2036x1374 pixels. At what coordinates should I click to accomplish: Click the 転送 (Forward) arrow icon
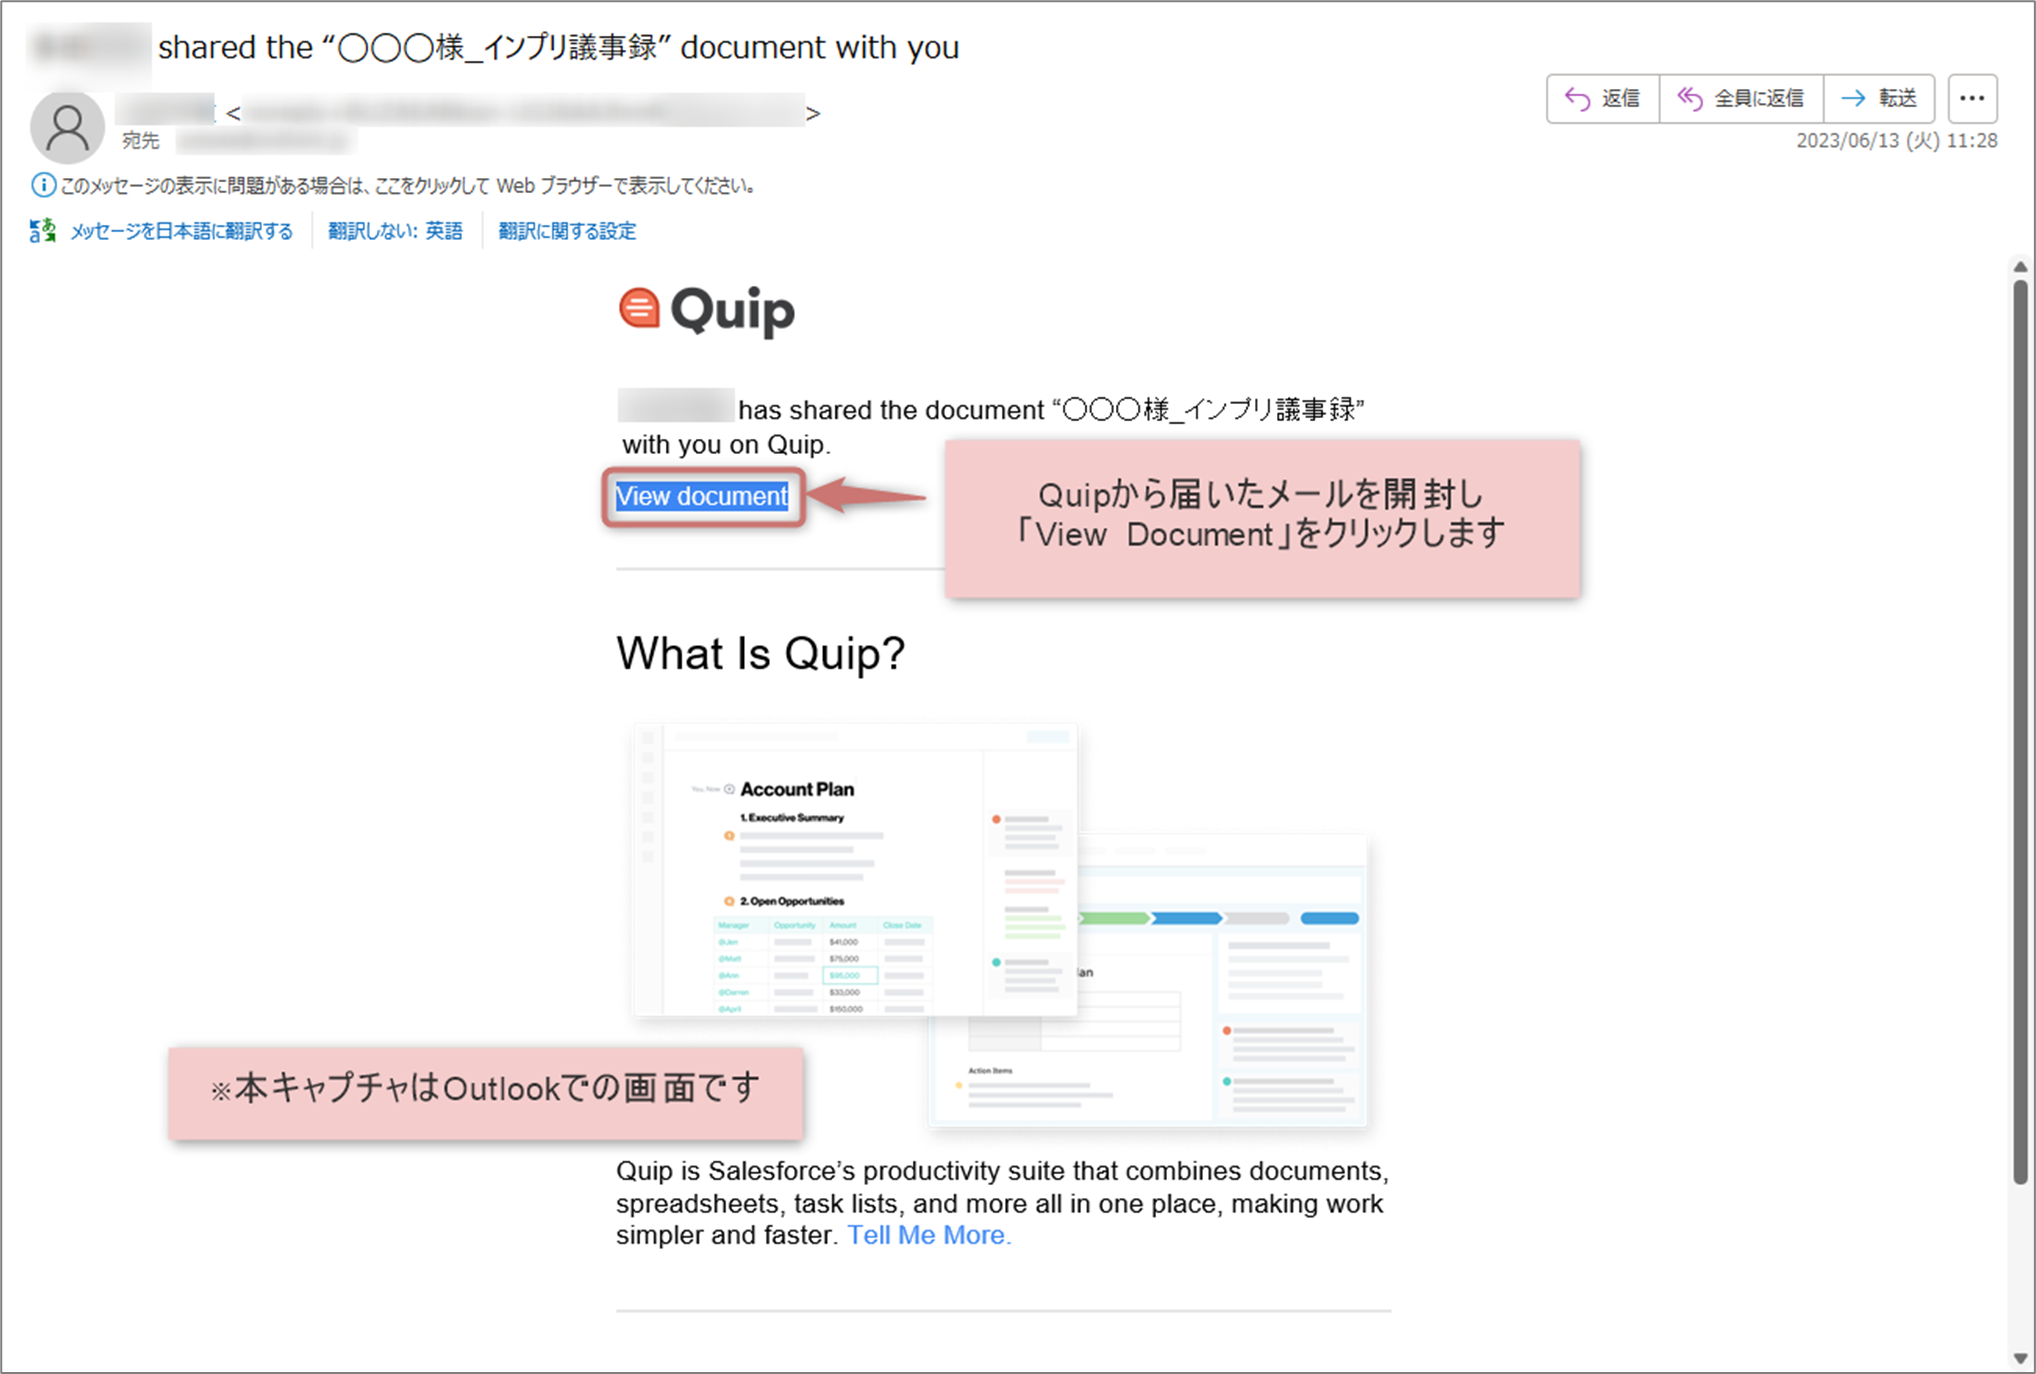click(1855, 98)
